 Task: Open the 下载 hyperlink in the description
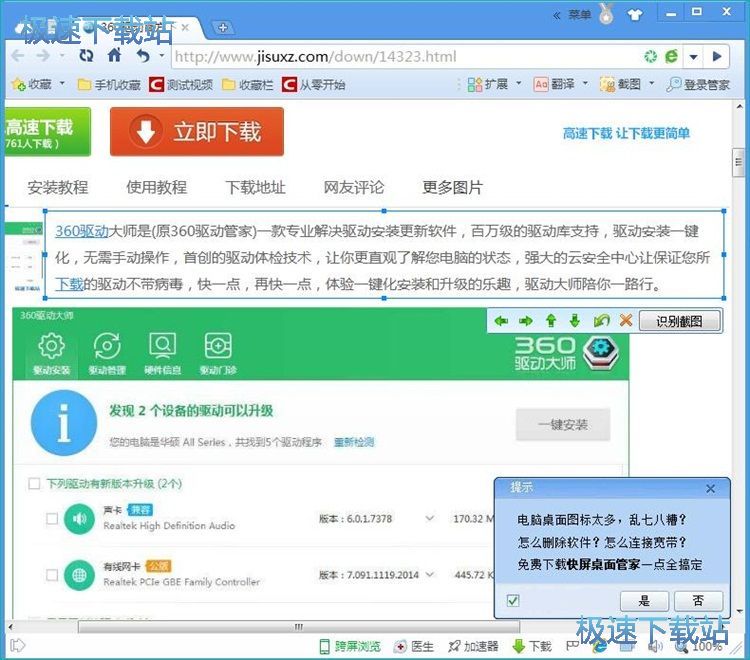click(69, 284)
